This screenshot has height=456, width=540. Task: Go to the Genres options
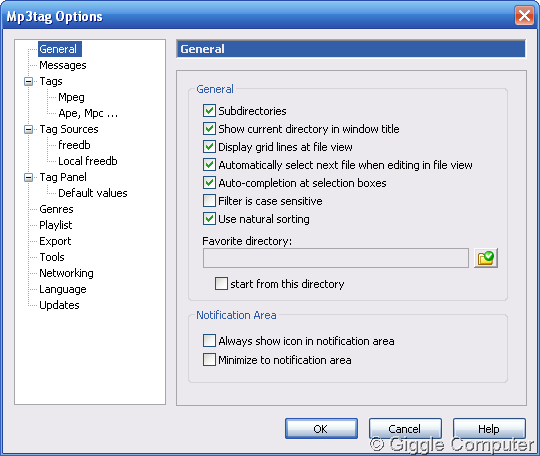pyautogui.click(x=56, y=209)
